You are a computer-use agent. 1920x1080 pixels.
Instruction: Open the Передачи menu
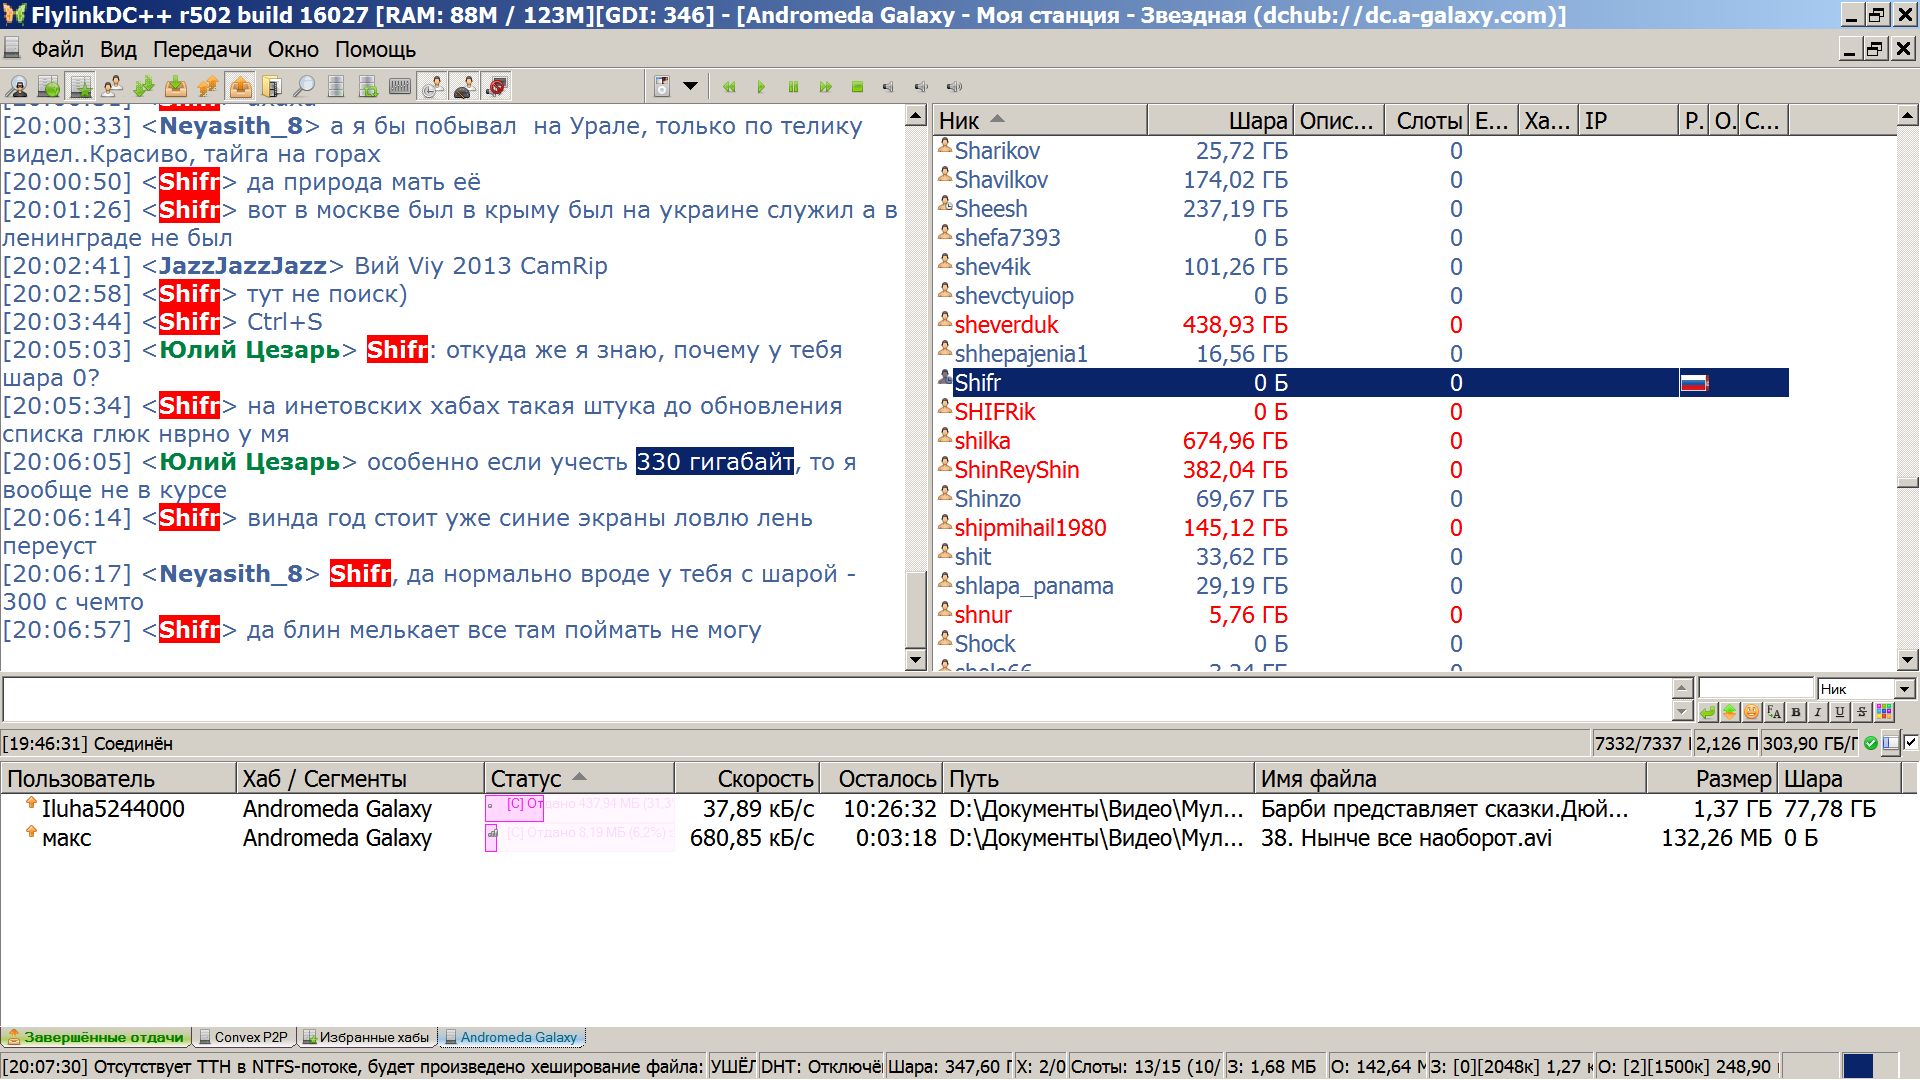tap(202, 50)
